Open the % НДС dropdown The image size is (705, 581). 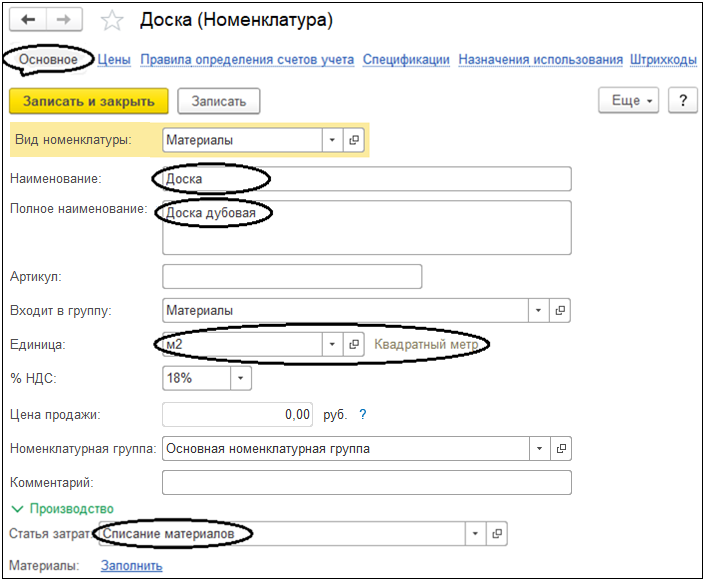(x=241, y=378)
